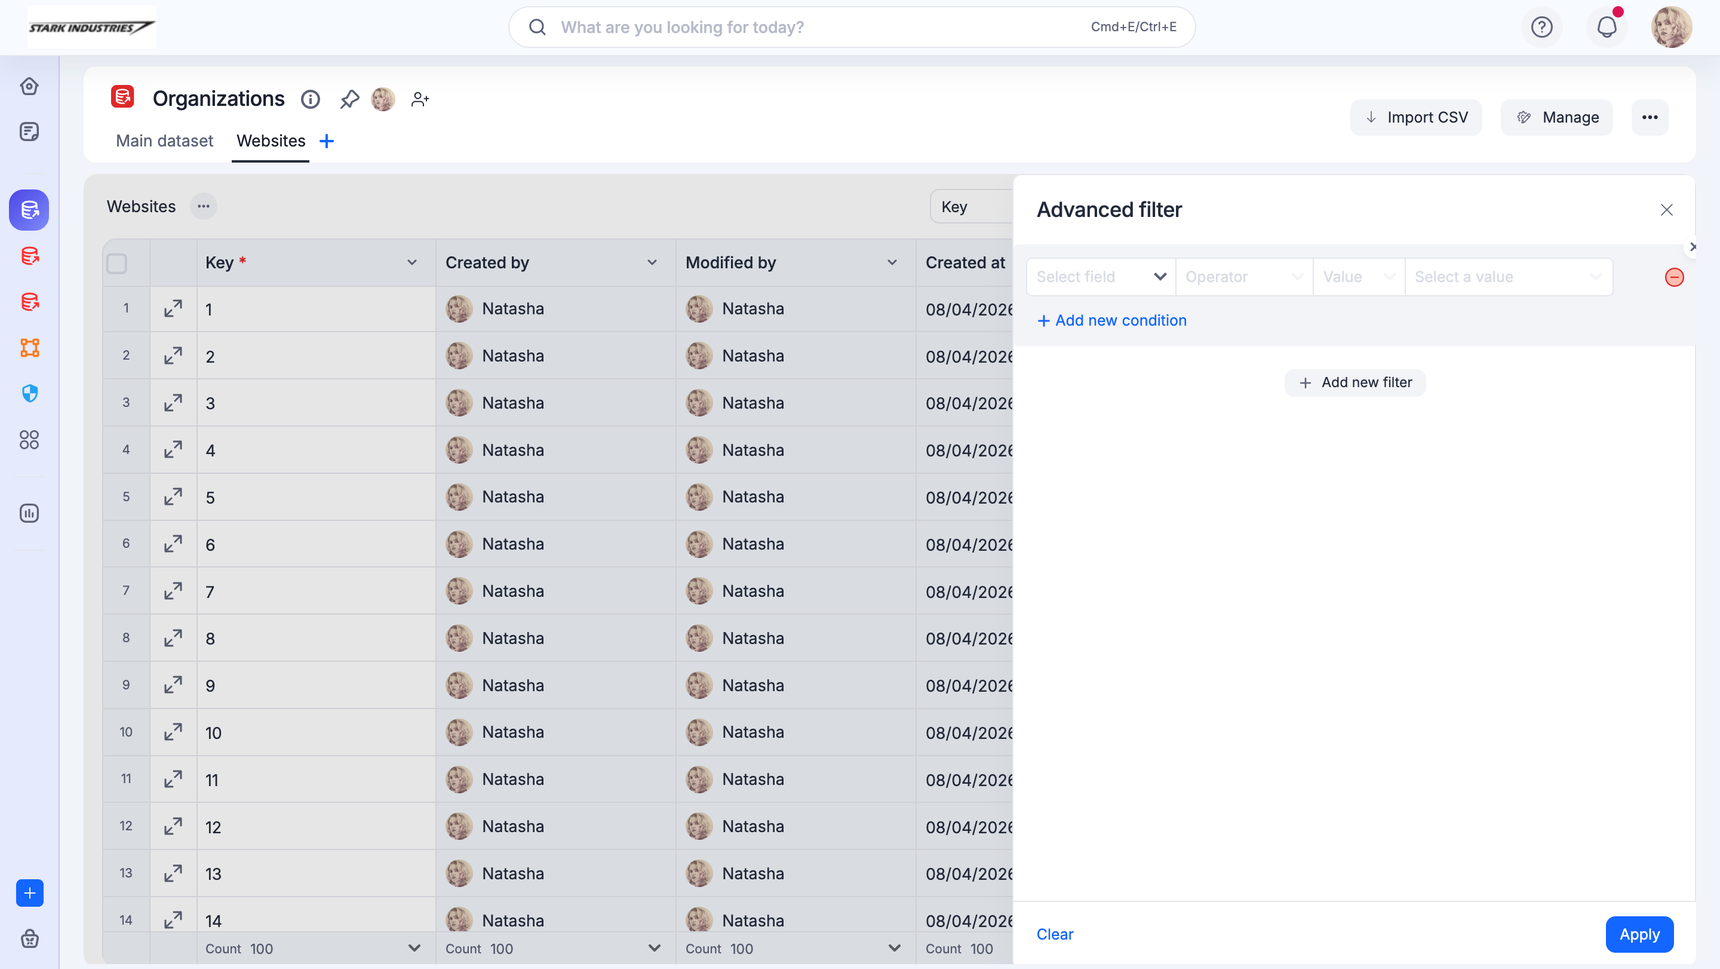Click the blue plus button in the sidebar
1720x969 pixels.
click(x=29, y=893)
